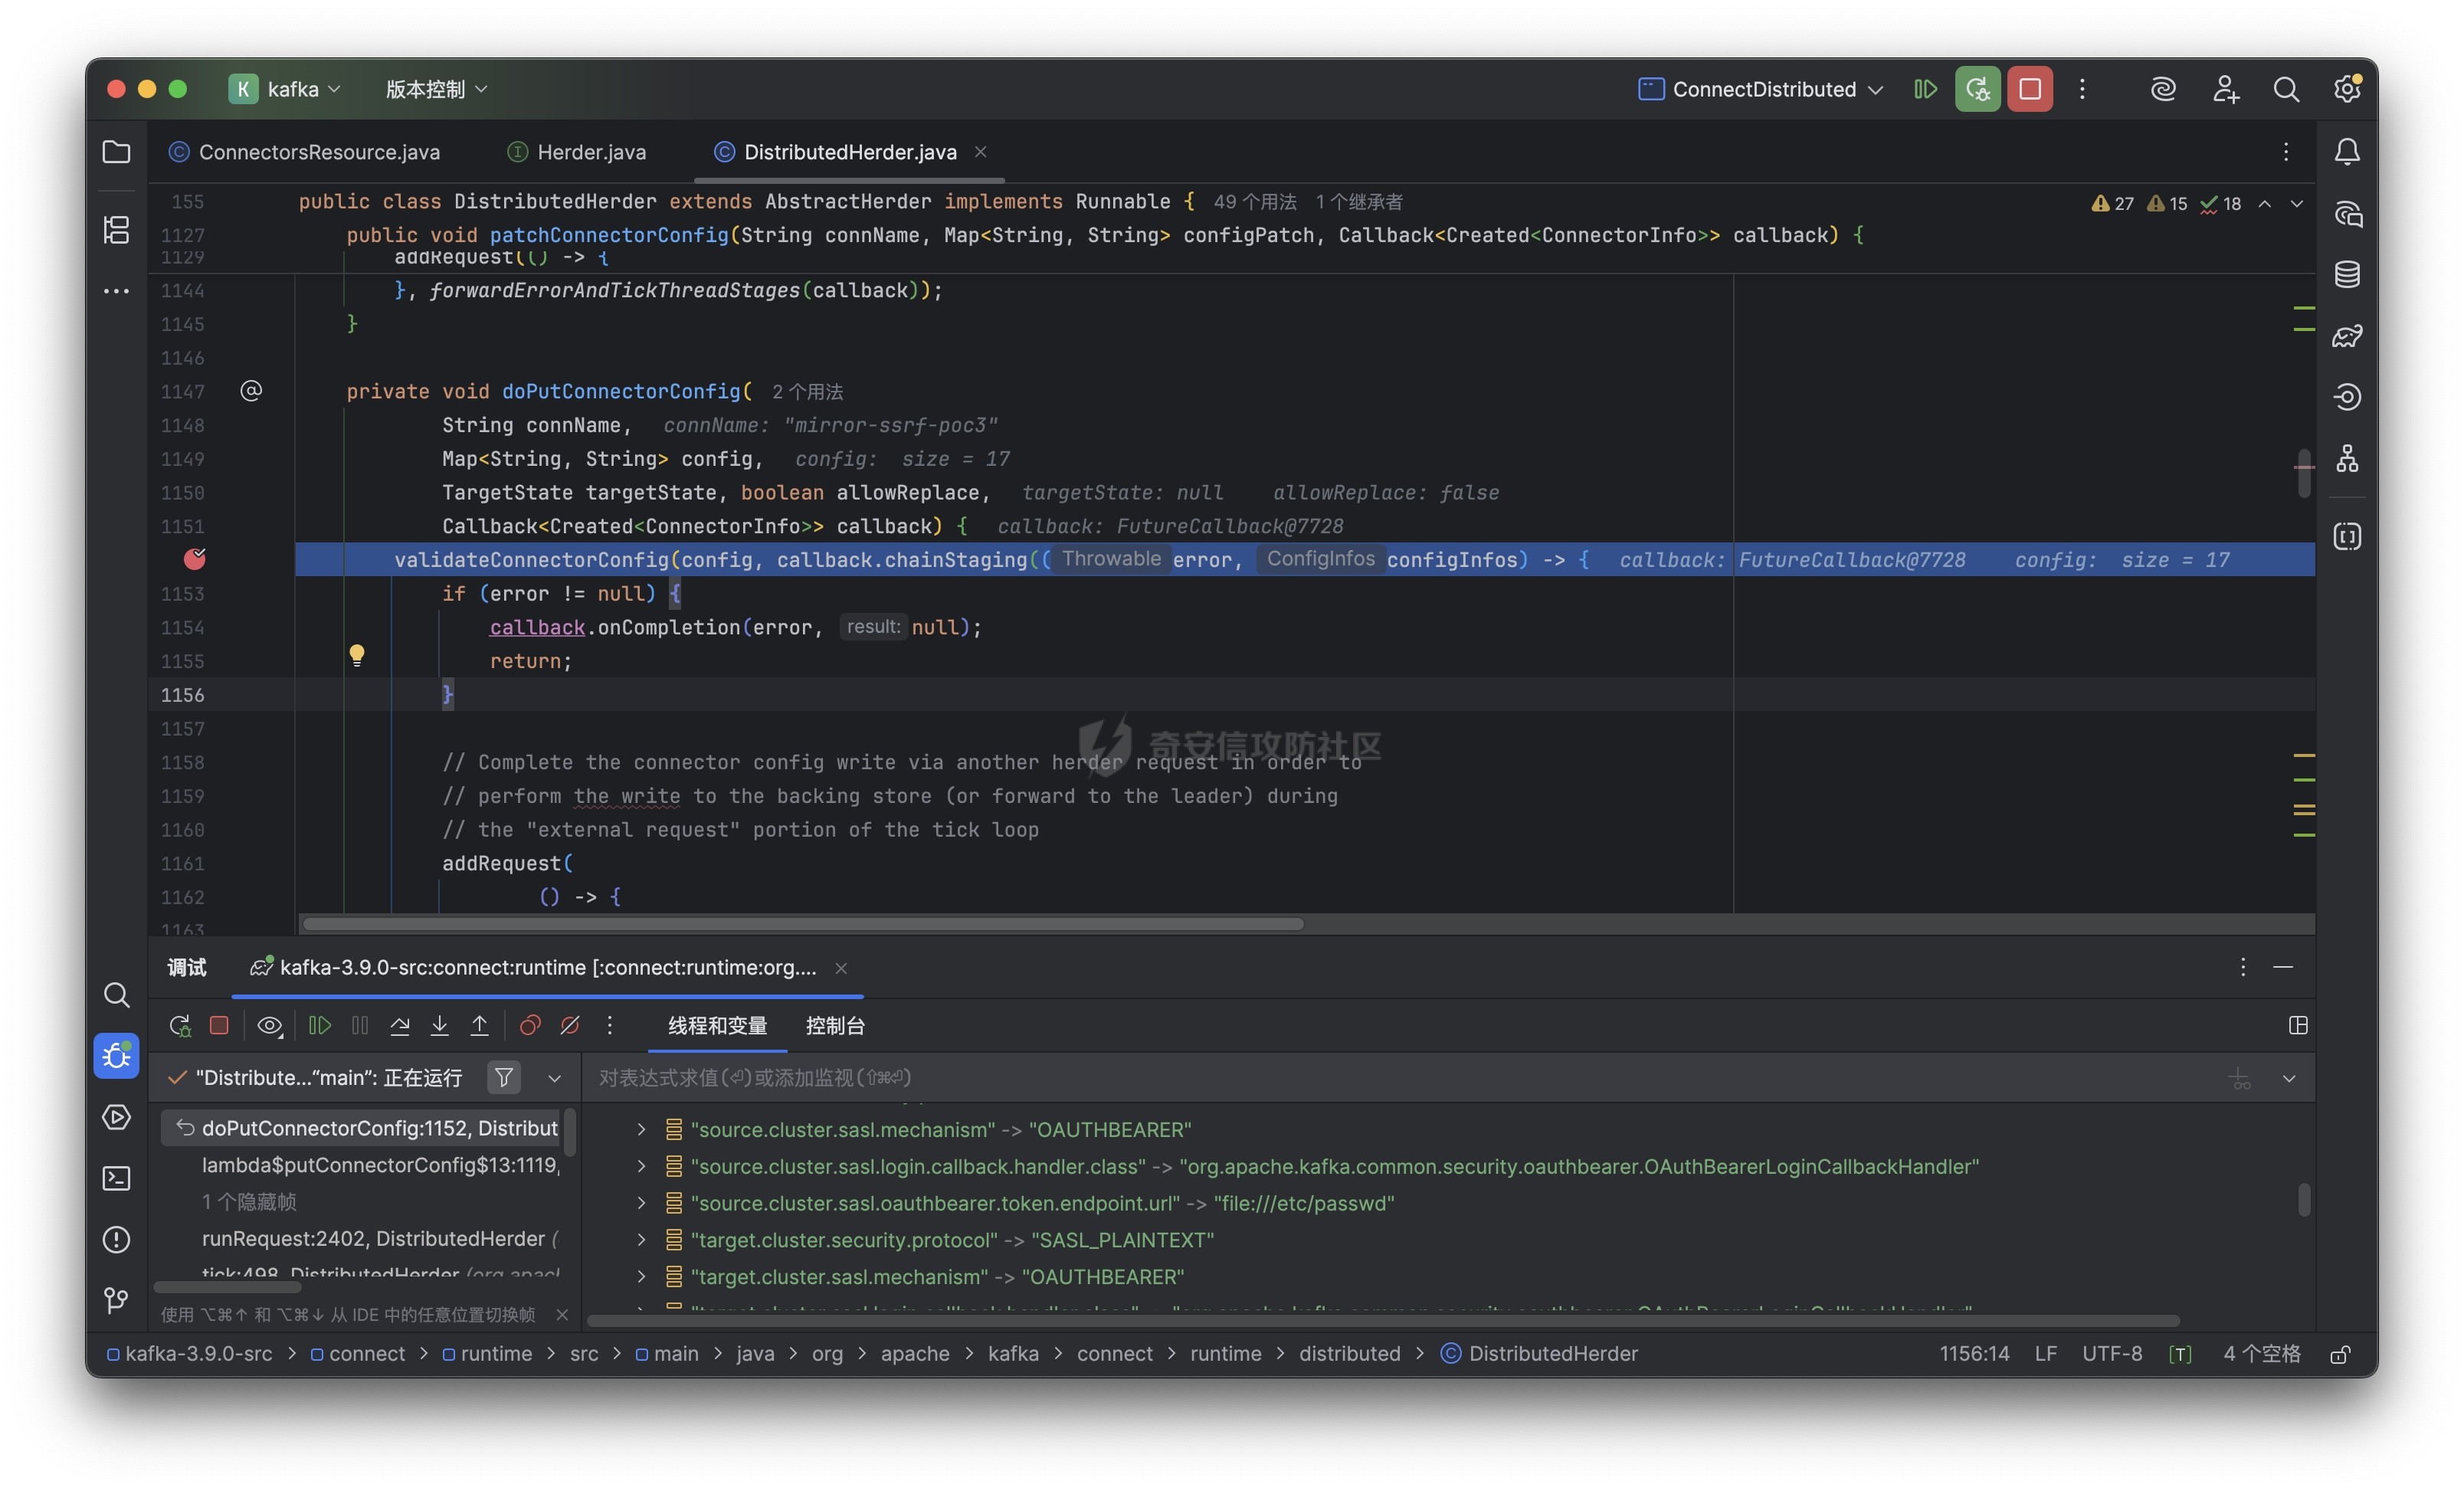Rerun debug session in debug toolbar

180,1025
